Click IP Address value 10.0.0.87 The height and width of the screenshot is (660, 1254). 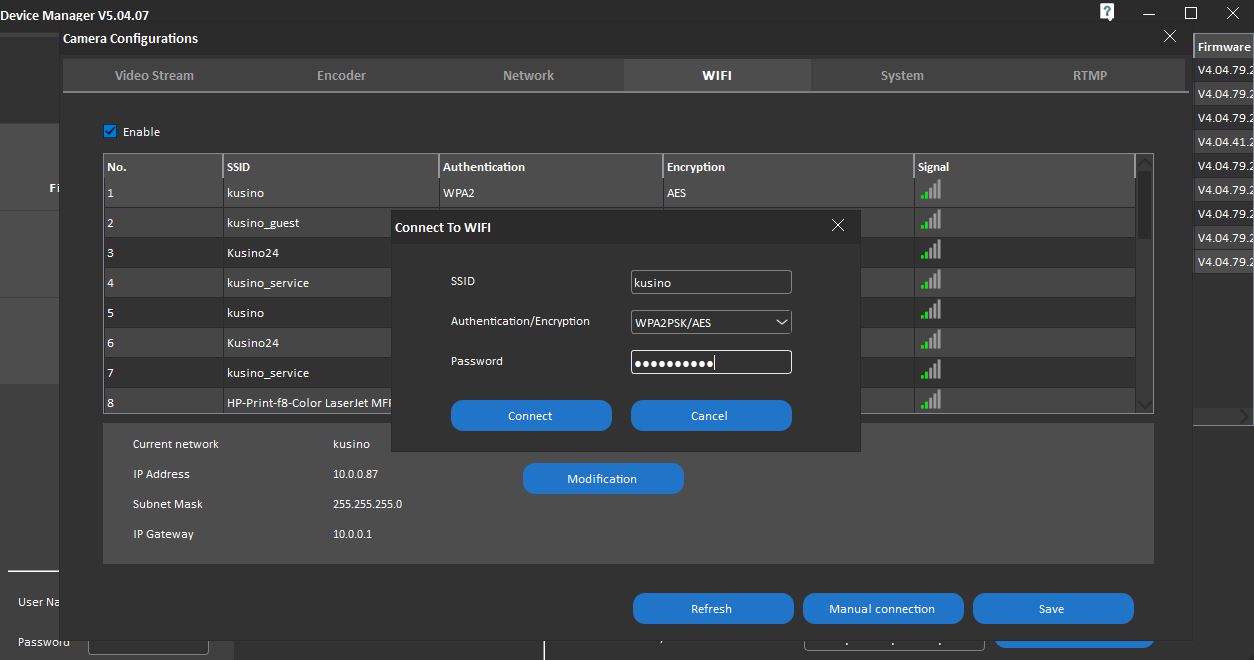click(355, 474)
